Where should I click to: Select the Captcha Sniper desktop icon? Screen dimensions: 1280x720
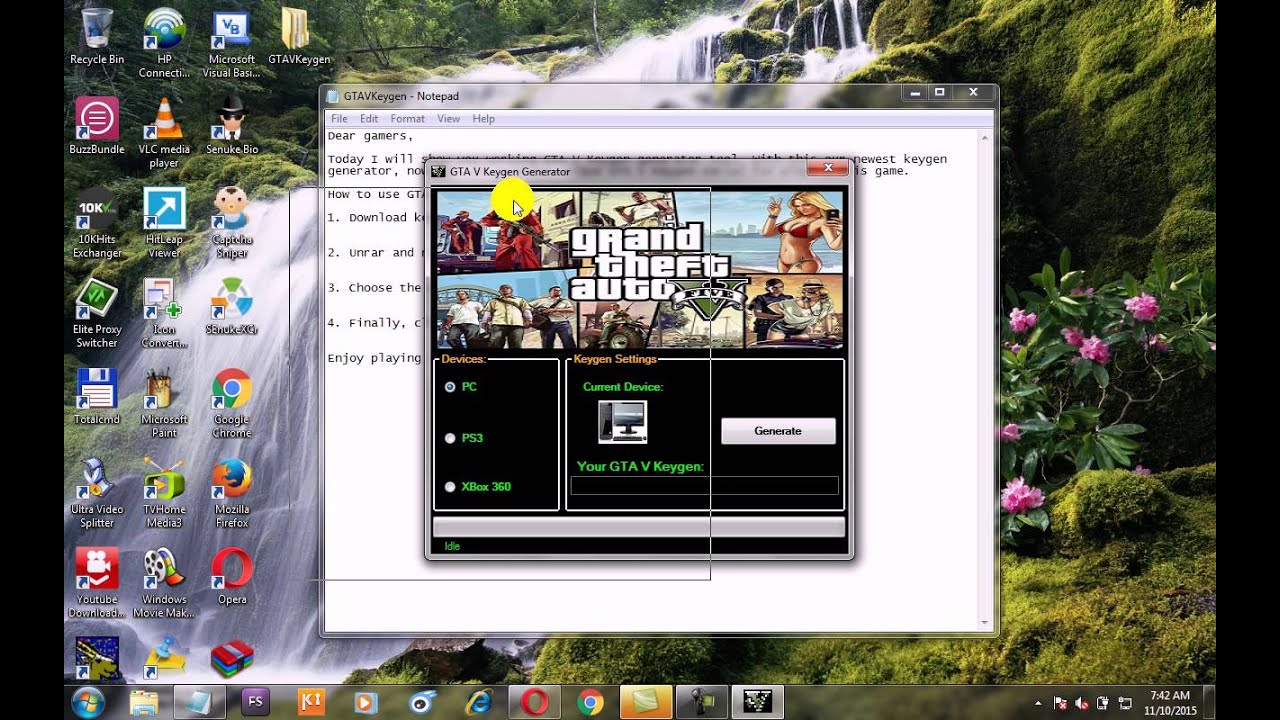[x=232, y=223]
